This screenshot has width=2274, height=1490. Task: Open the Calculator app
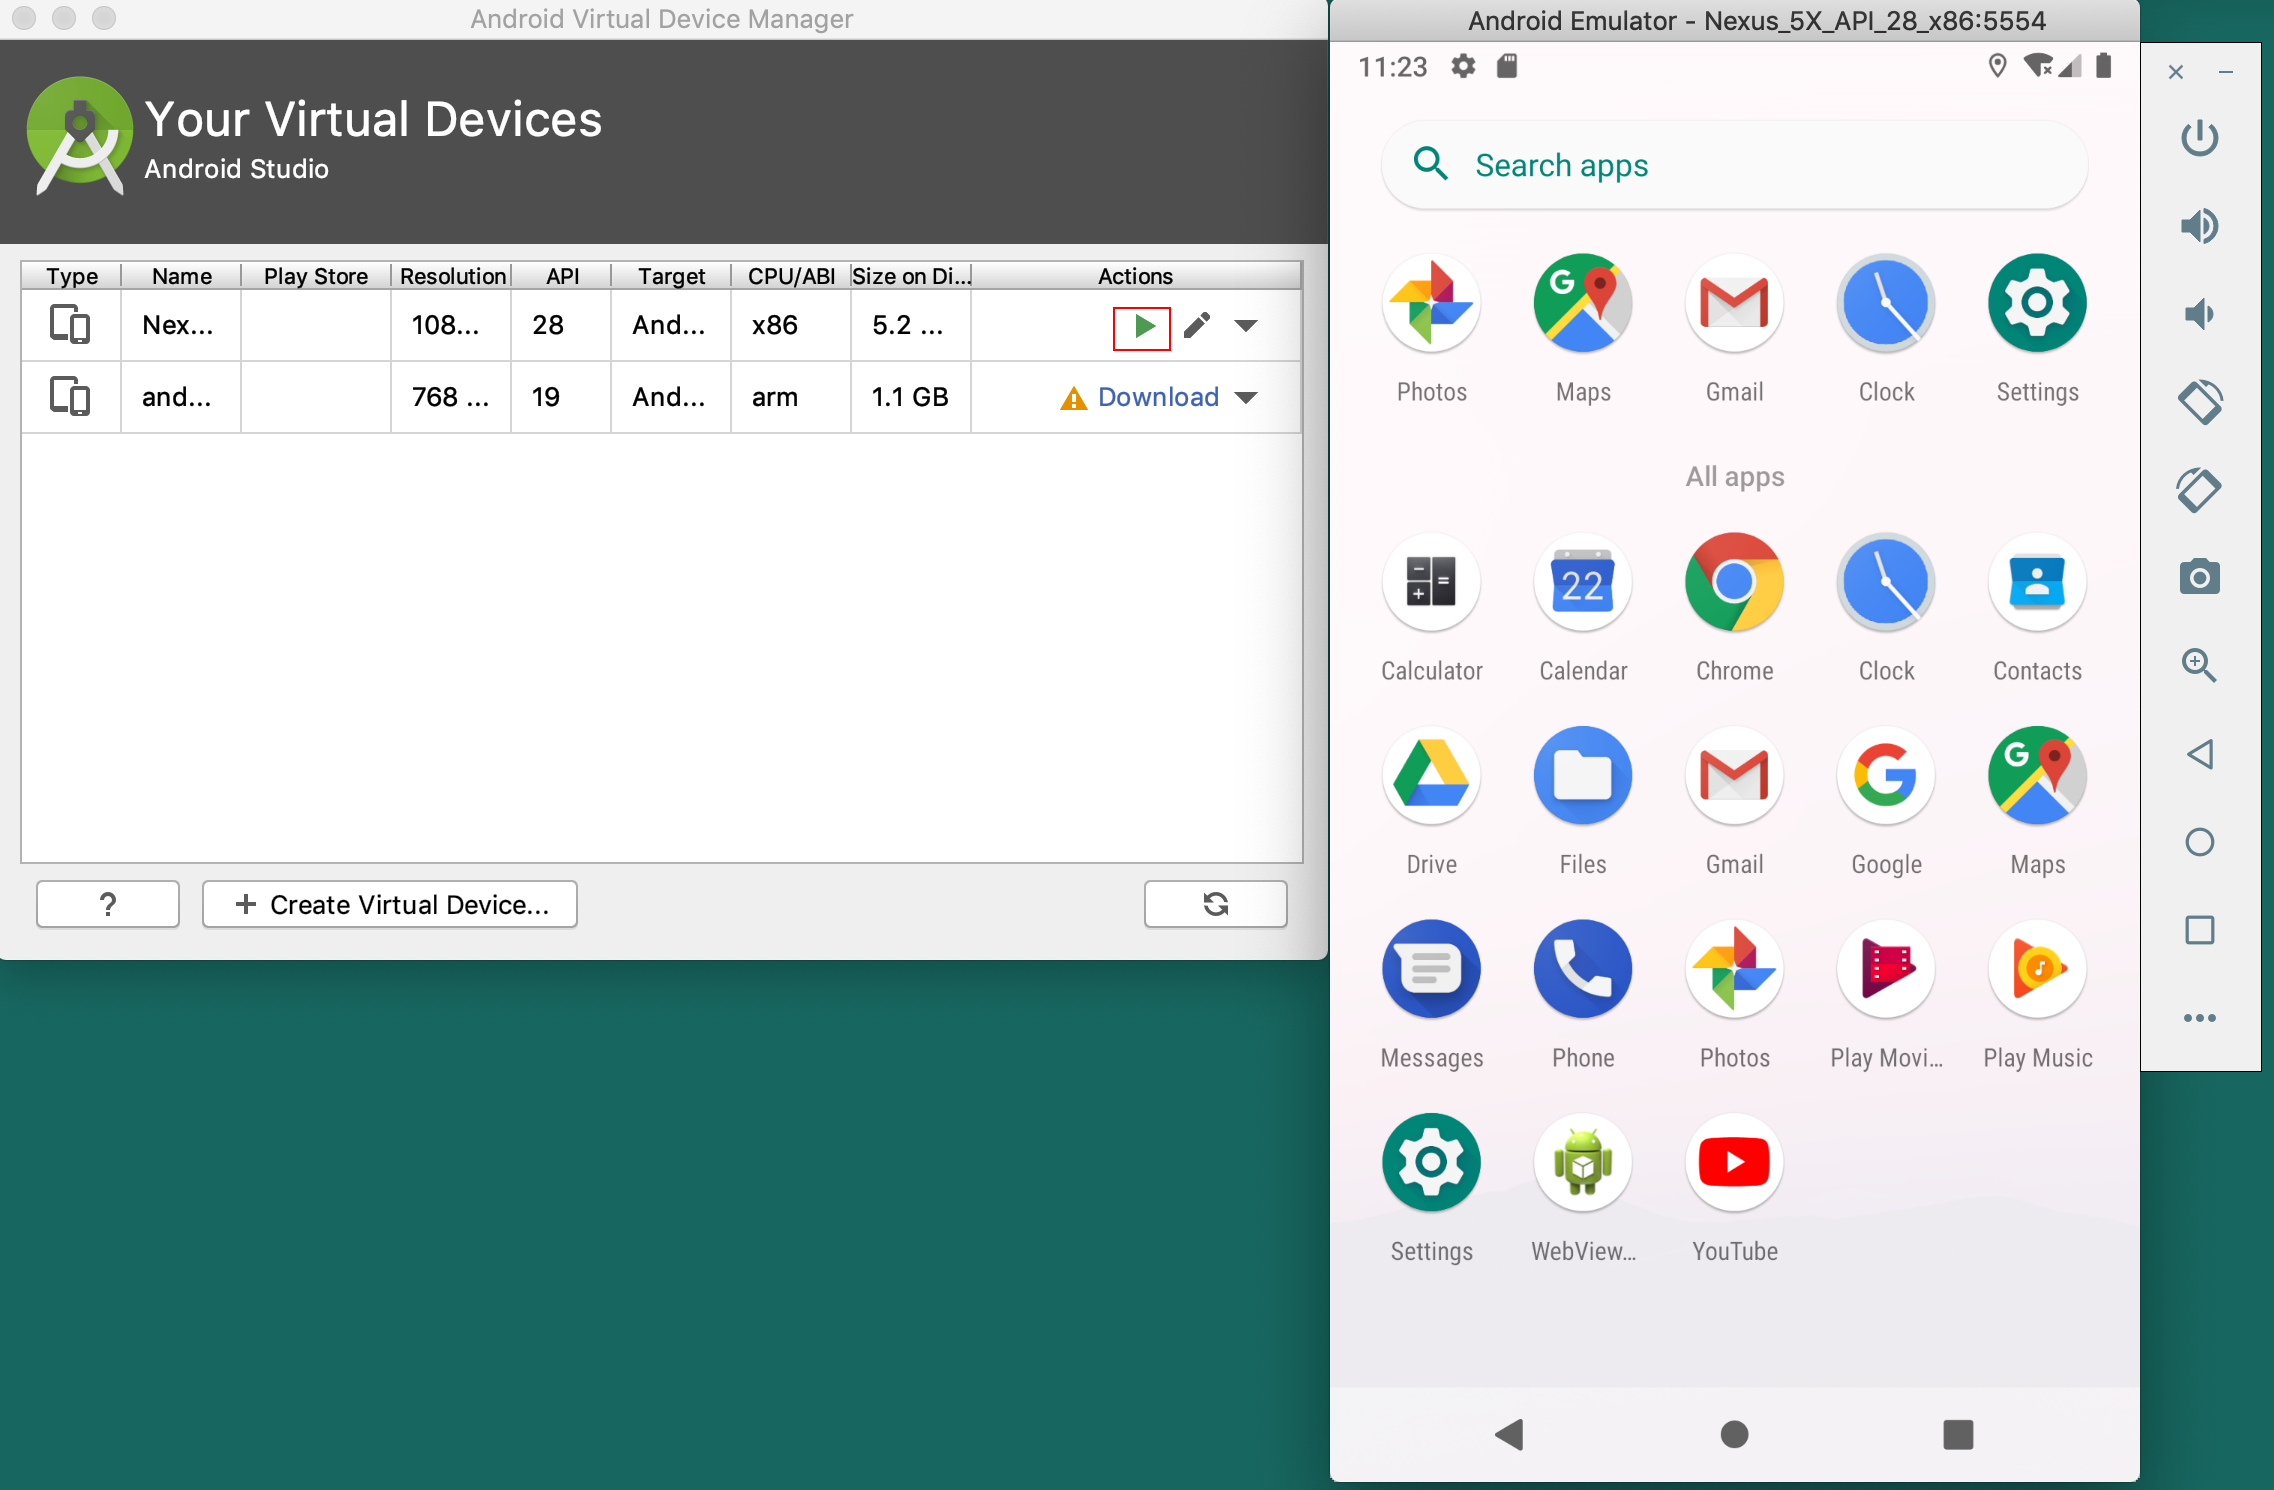pyautogui.click(x=1432, y=607)
